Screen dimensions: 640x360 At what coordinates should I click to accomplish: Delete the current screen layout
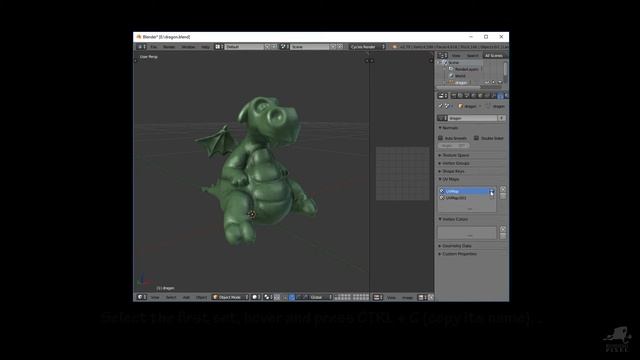tap(274, 47)
